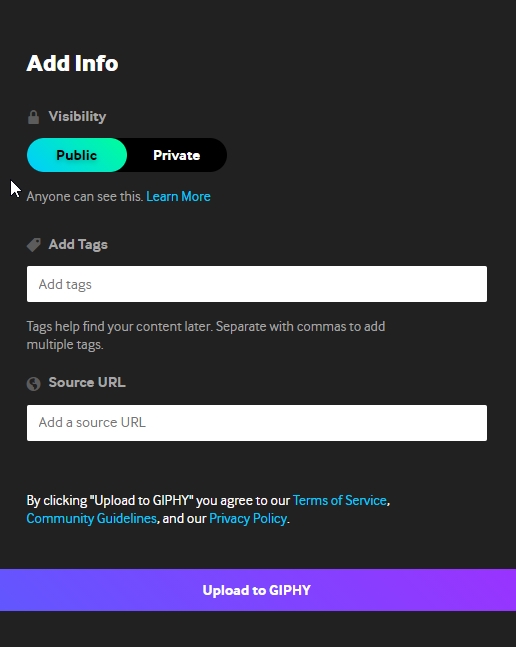Image resolution: width=516 pixels, height=647 pixels.
Task: Click the Source URL section label
Action: click(87, 383)
